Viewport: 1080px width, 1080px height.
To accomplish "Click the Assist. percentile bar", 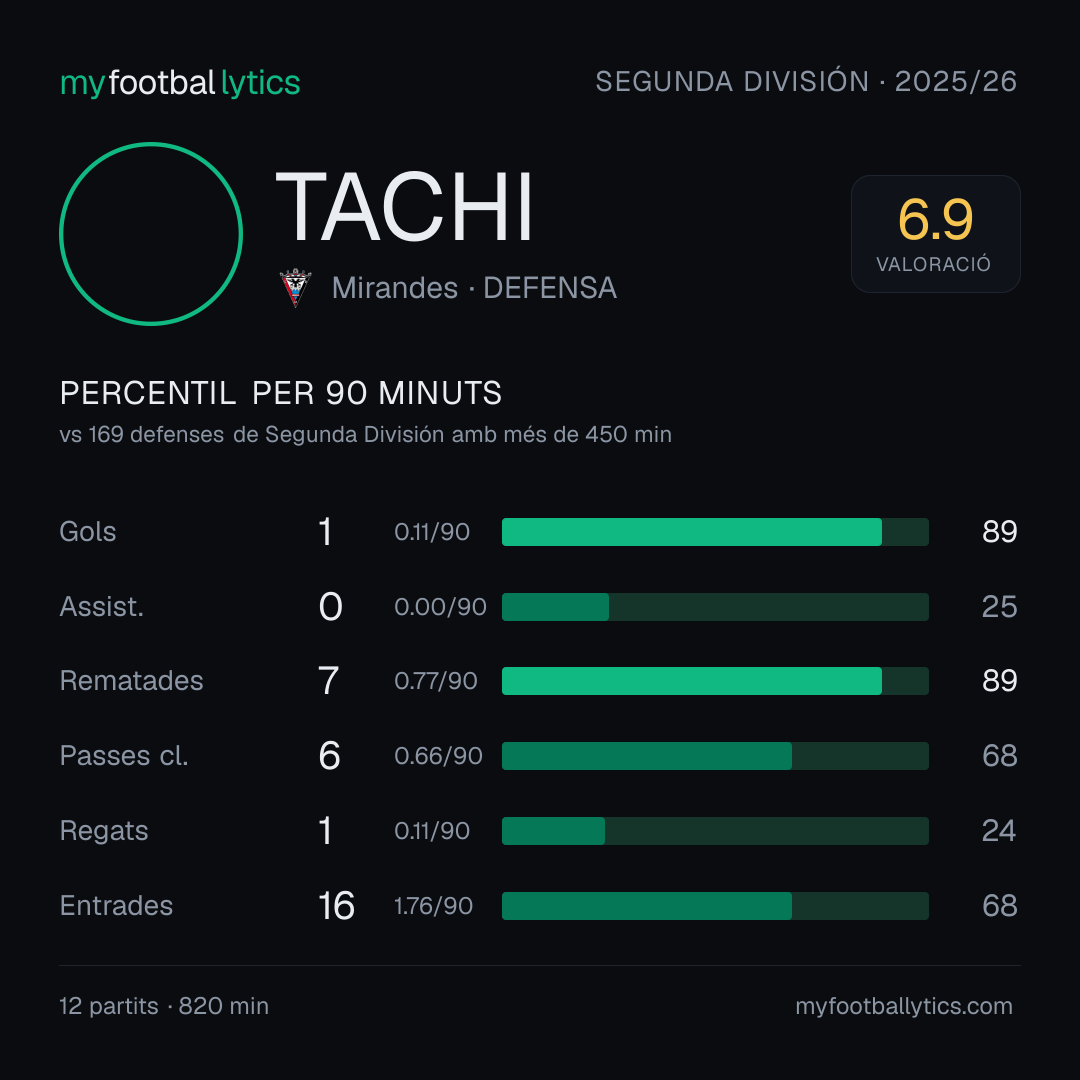I will tap(715, 607).
